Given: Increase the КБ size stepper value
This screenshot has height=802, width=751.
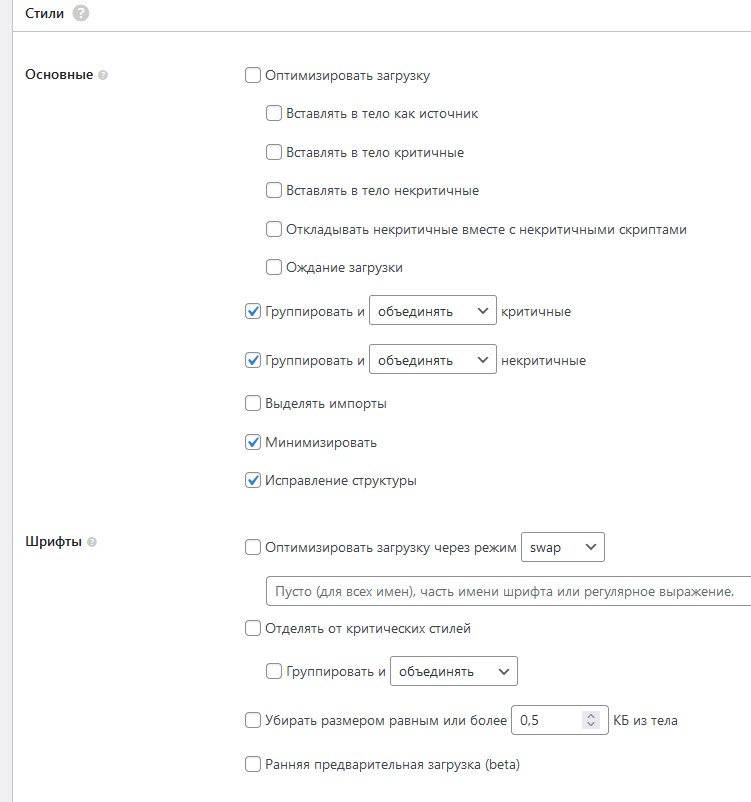Looking at the screenshot, I should 591,715.
